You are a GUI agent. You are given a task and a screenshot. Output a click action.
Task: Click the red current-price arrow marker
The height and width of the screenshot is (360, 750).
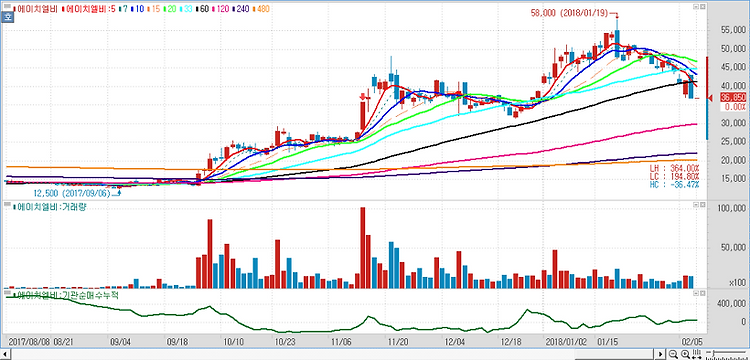710,98
